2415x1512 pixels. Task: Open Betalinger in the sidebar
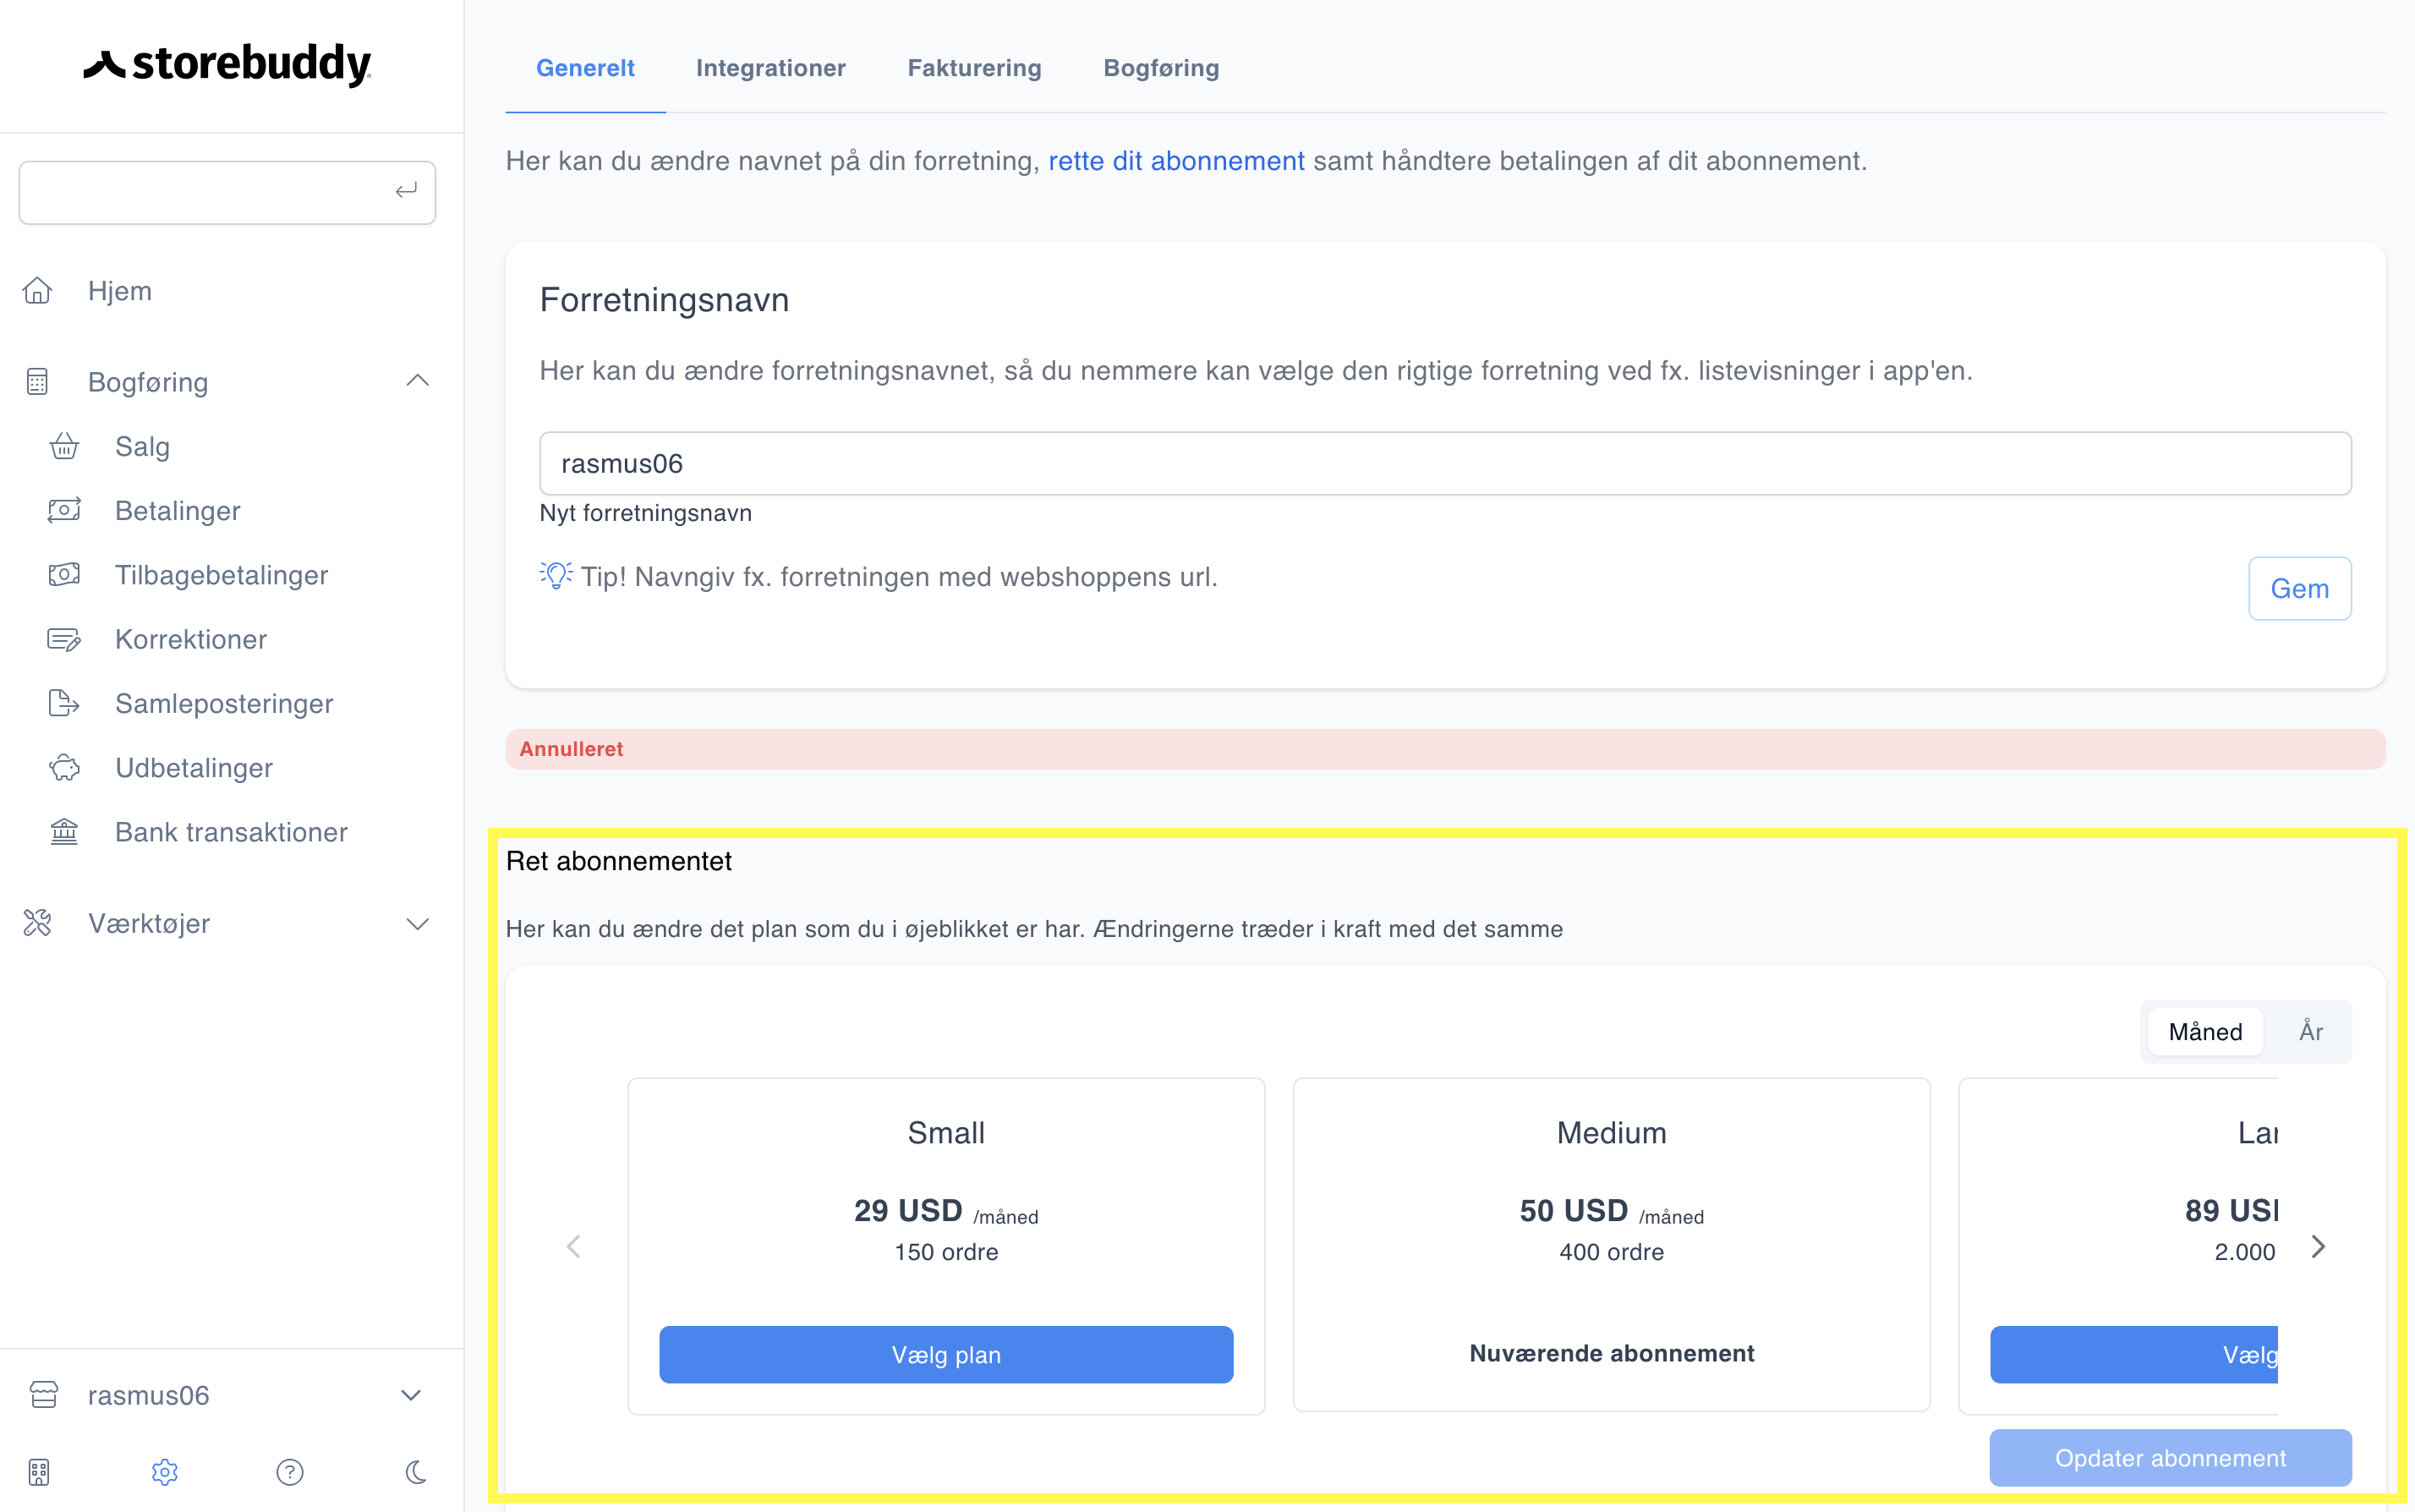tap(178, 510)
